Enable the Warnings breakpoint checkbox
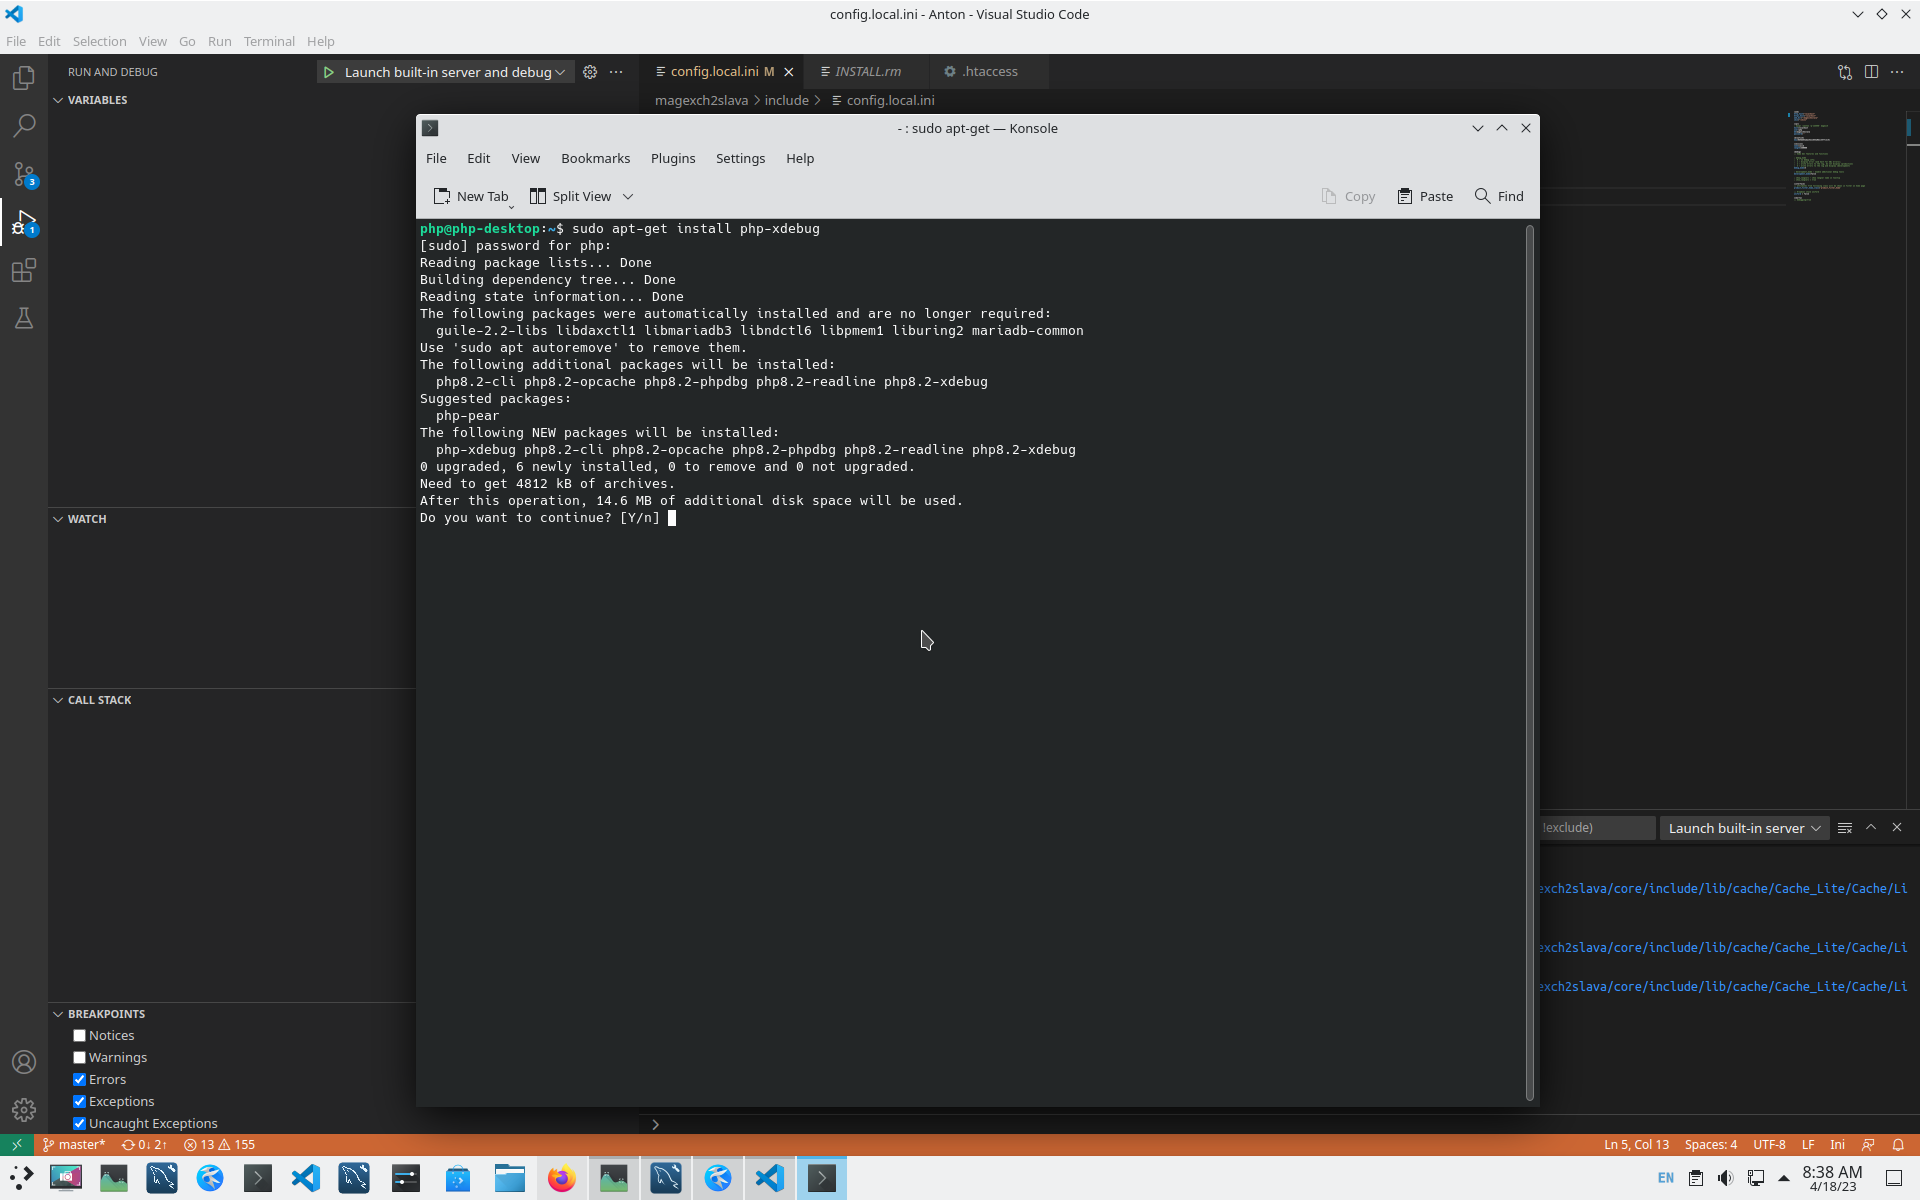 [x=80, y=1058]
